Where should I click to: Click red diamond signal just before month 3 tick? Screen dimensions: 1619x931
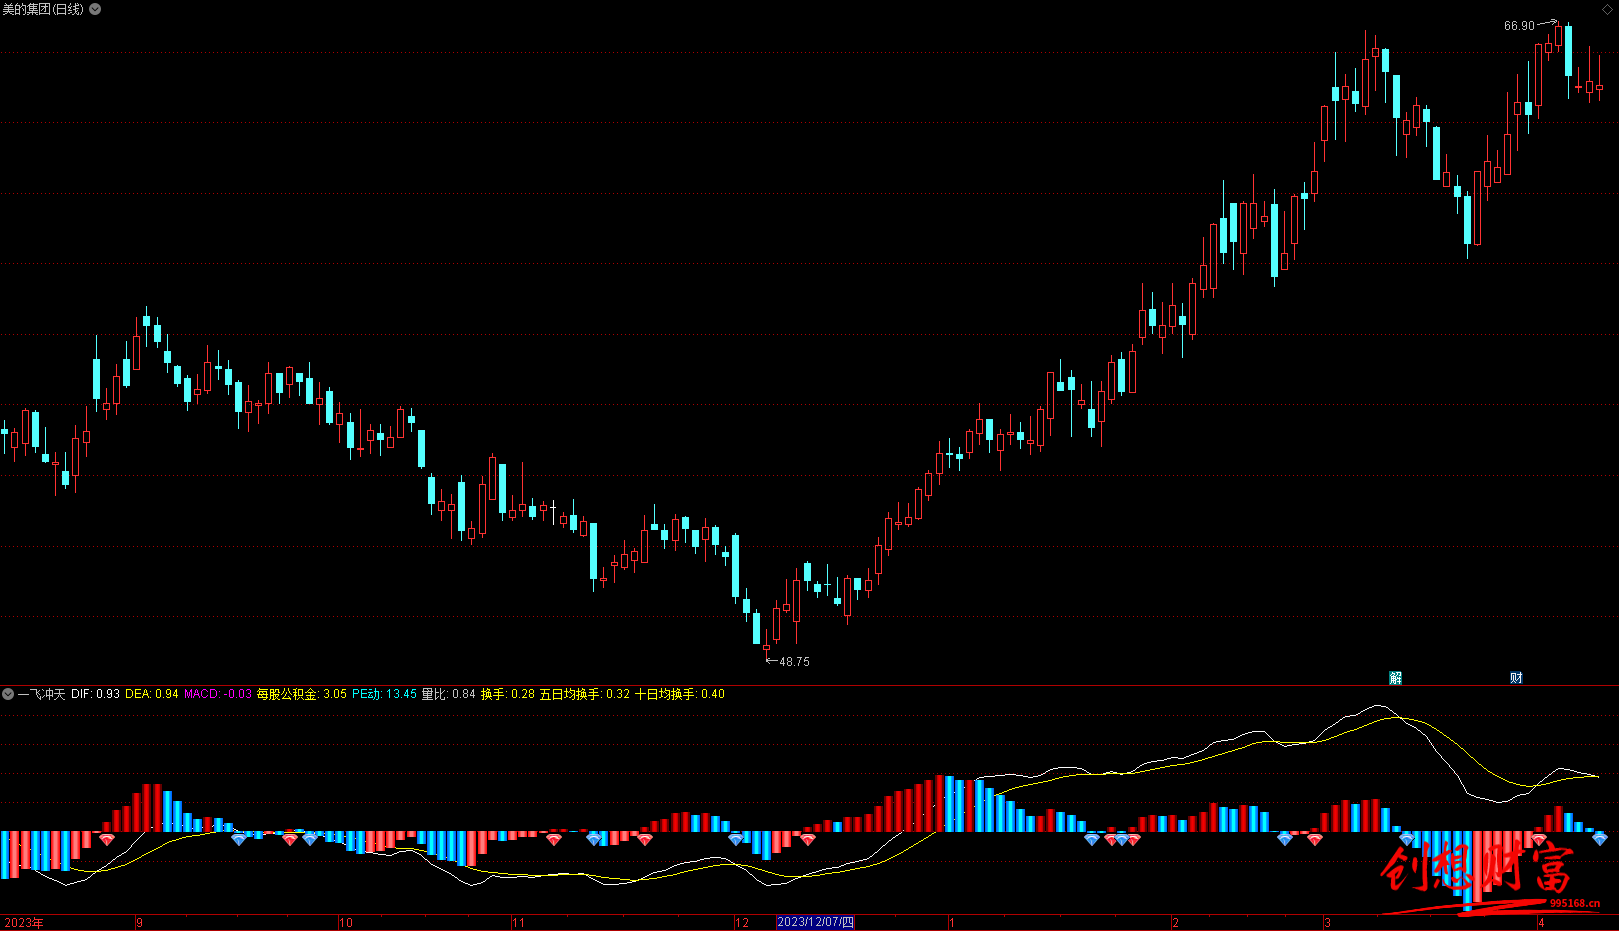[x=1315, y=839]
